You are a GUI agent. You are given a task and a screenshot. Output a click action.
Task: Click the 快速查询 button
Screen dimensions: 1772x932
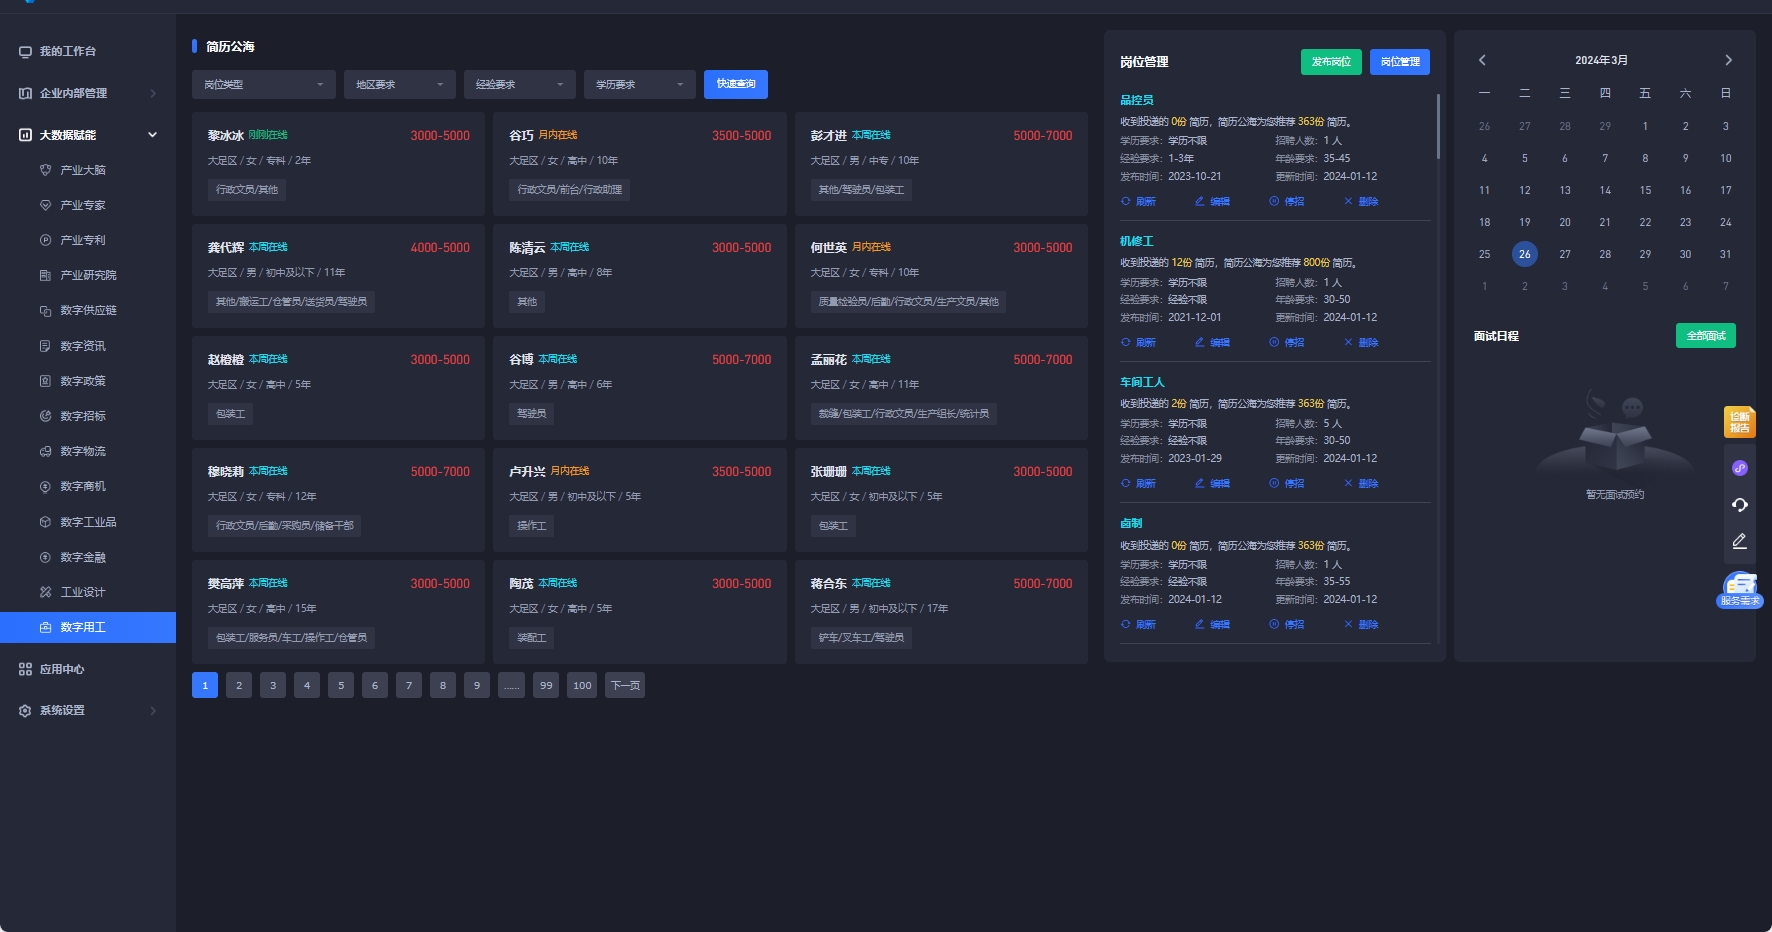click(736, 84)
